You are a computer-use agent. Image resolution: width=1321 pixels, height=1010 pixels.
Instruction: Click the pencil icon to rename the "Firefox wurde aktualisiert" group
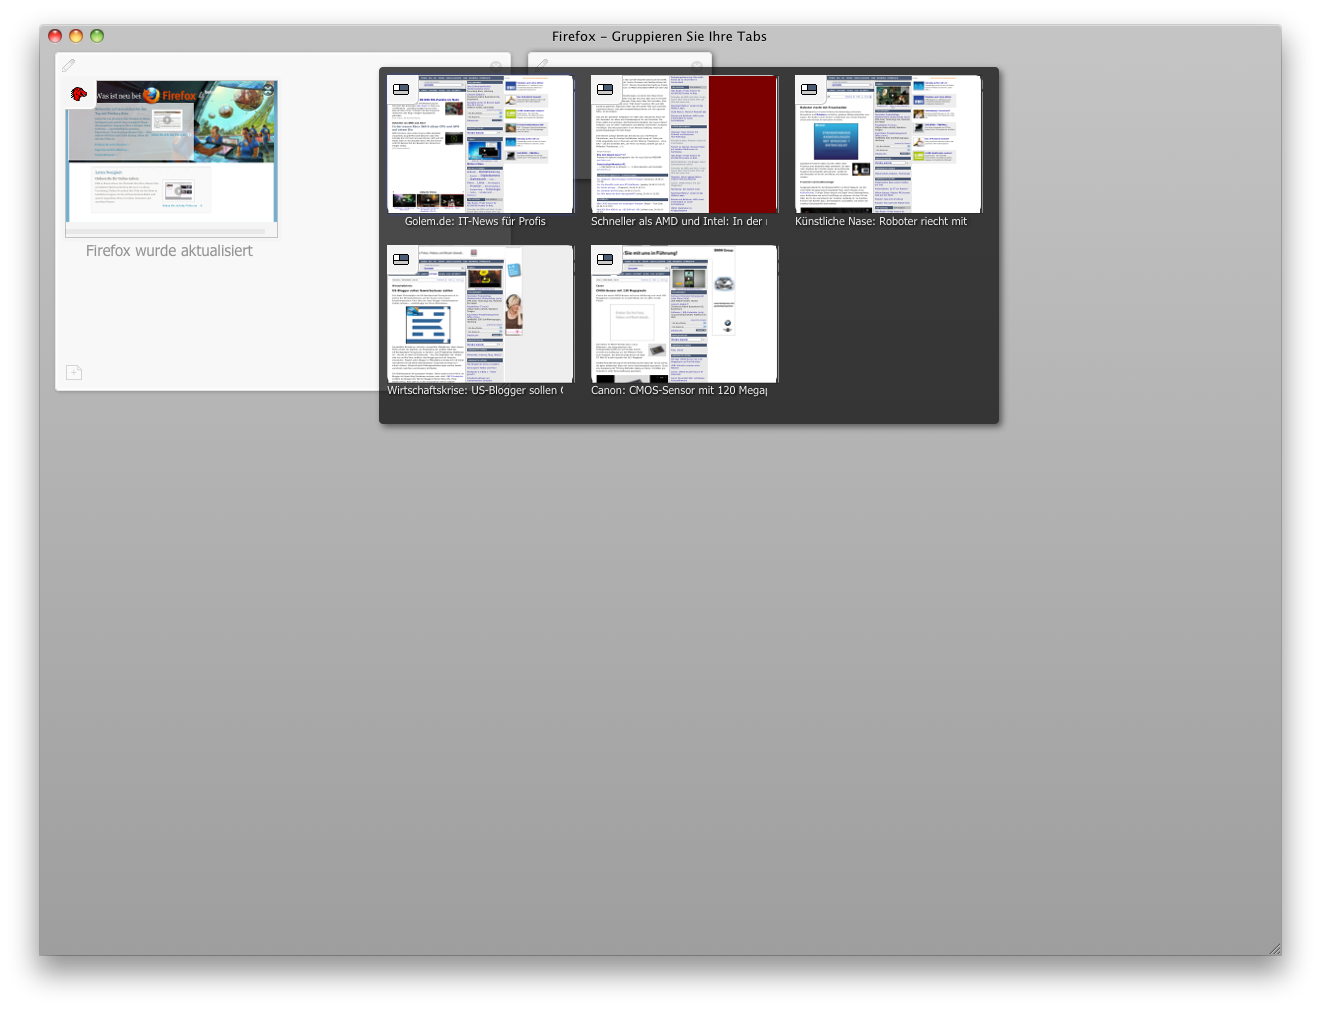(x=69, y=64)
